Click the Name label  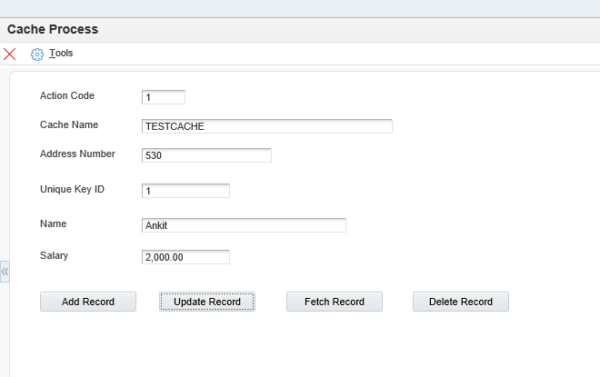click(x=53, y=224)
